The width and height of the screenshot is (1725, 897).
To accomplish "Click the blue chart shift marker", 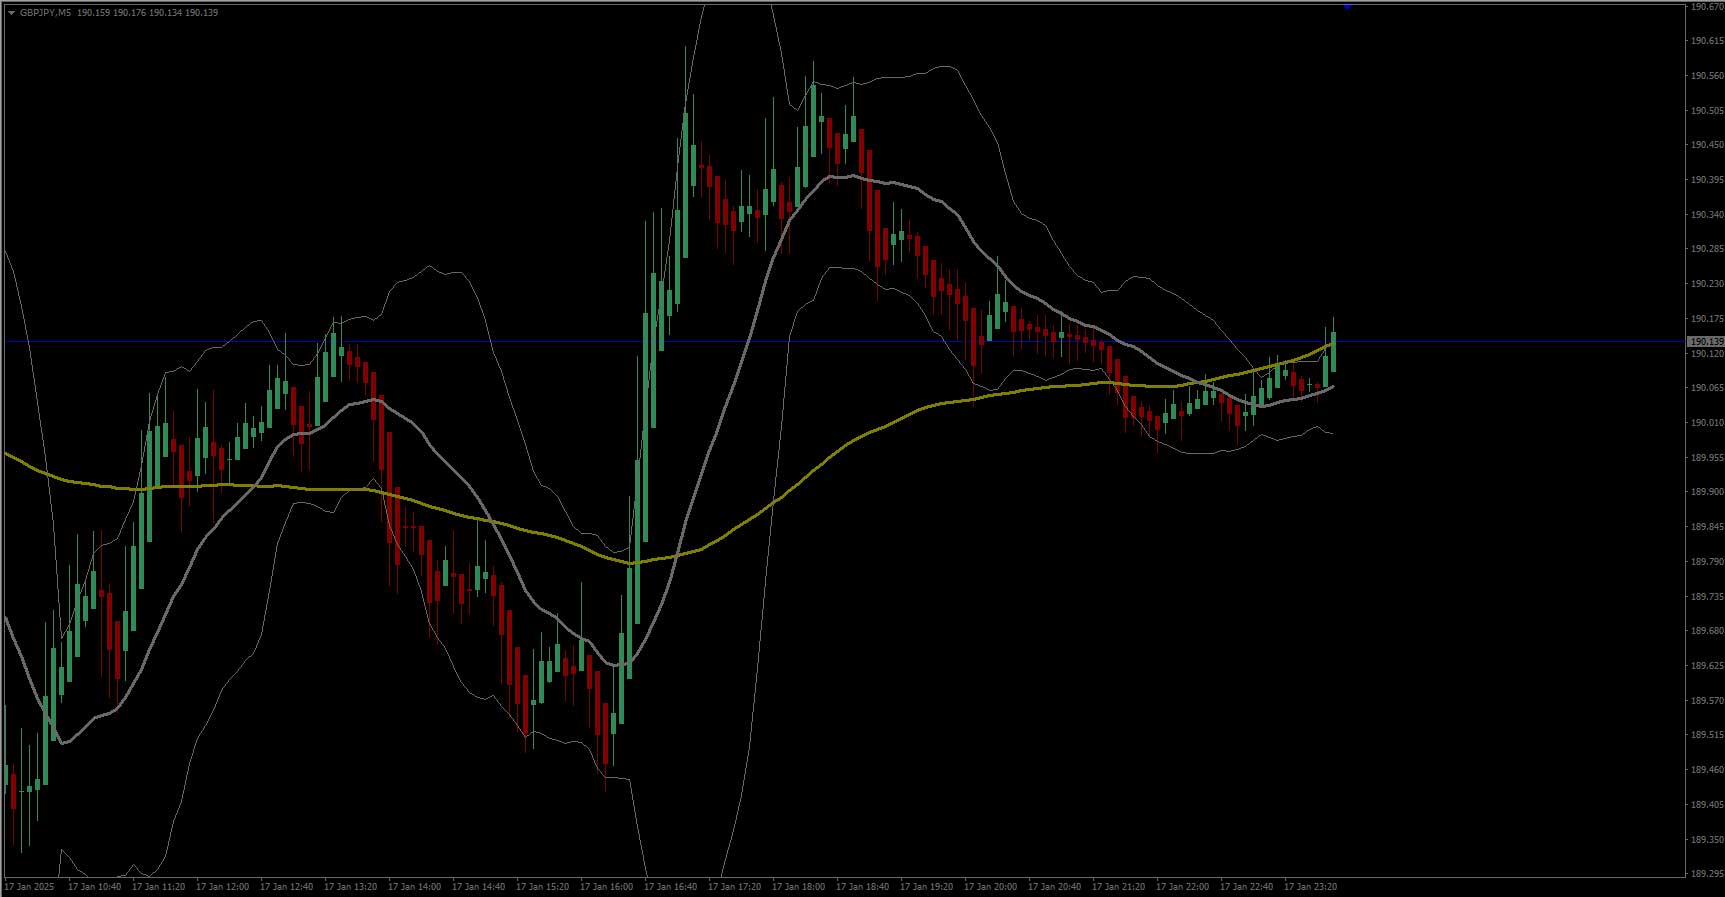I will pyautogui.click(x=1348, y=7).
